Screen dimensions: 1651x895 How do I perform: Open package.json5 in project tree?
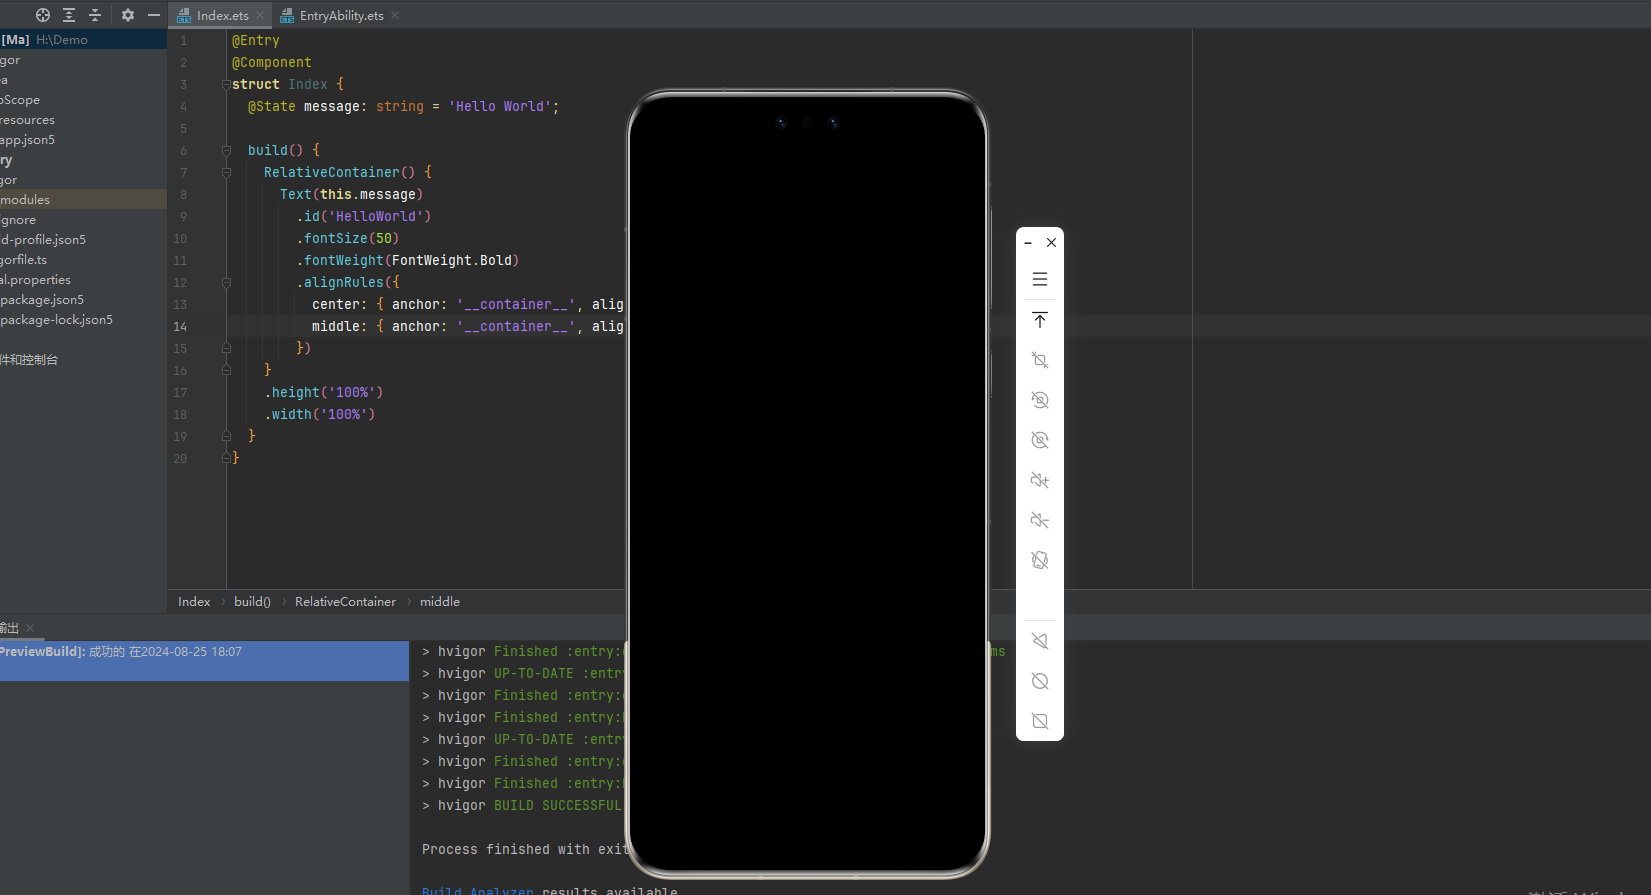[x=83, y=300]
